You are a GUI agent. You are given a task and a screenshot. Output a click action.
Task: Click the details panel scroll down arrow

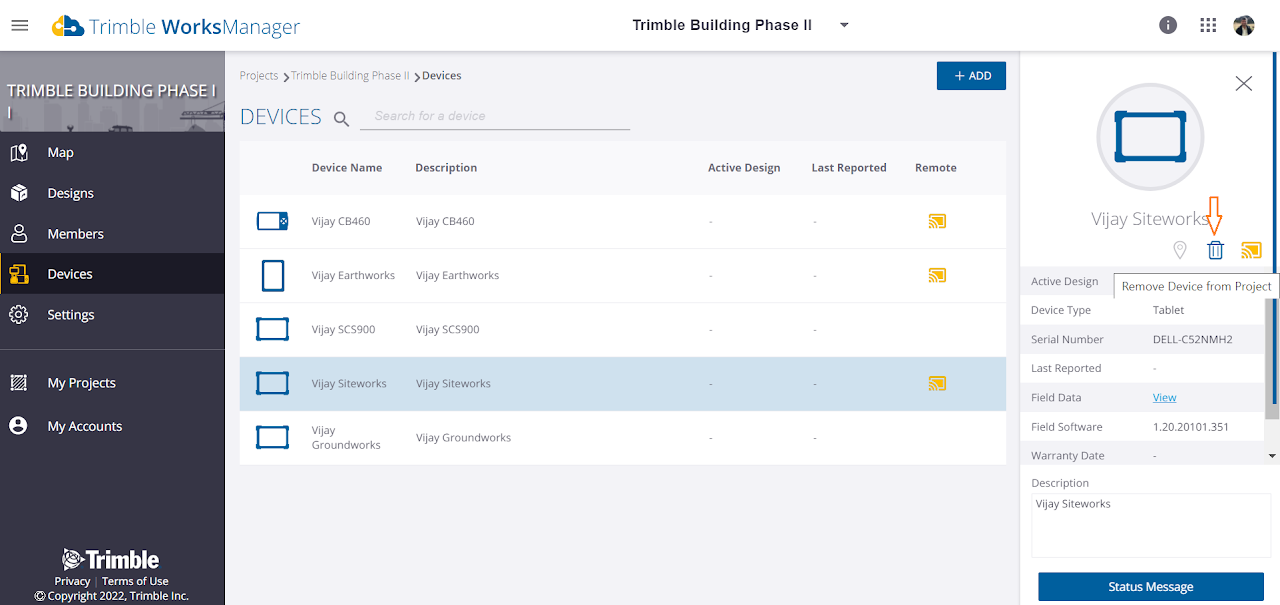[x=1272, y=456]
